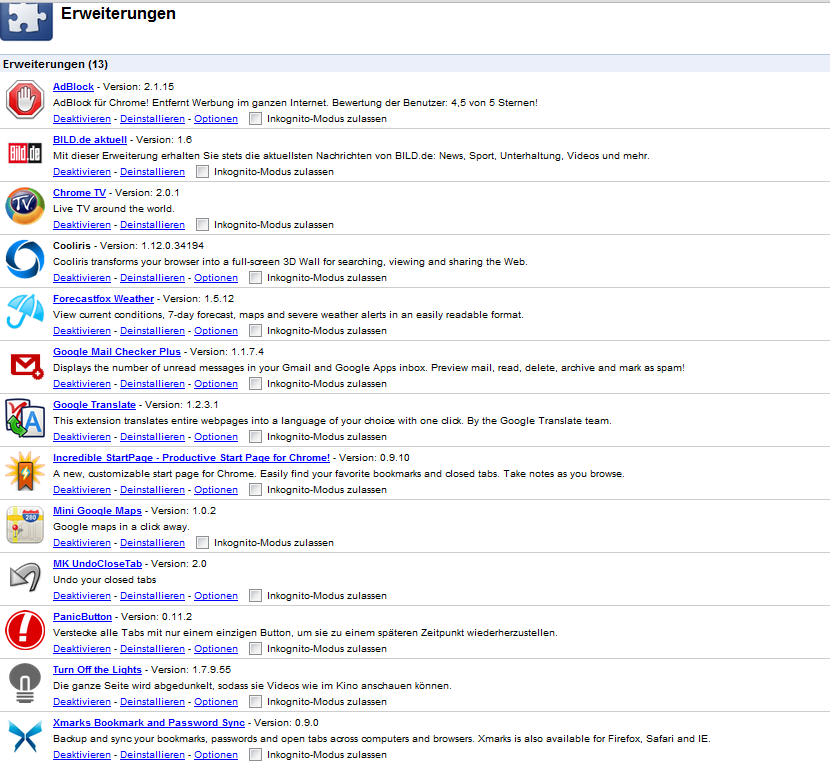Click the Google Translate icon
This screenshot has height=764, width=830.
tap(25, 418)
